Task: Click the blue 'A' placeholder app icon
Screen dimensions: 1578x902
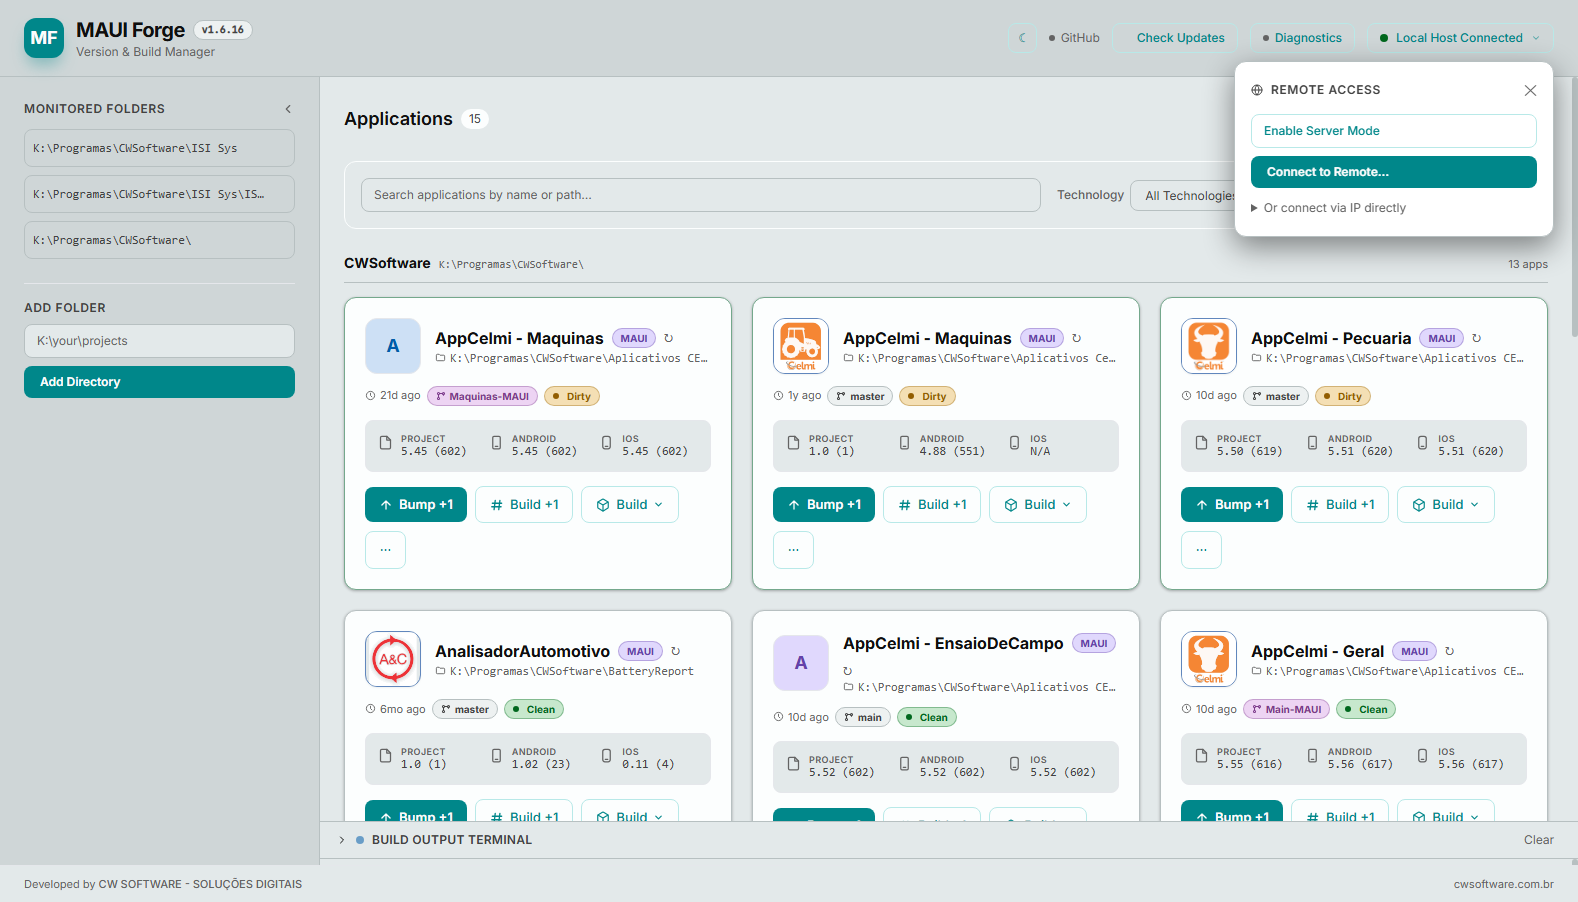Action: tap(393, 346)
